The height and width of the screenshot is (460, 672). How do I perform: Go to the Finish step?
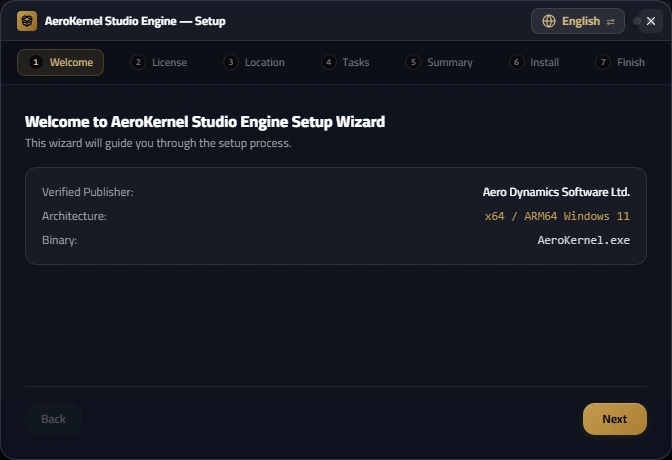point(620,62)
